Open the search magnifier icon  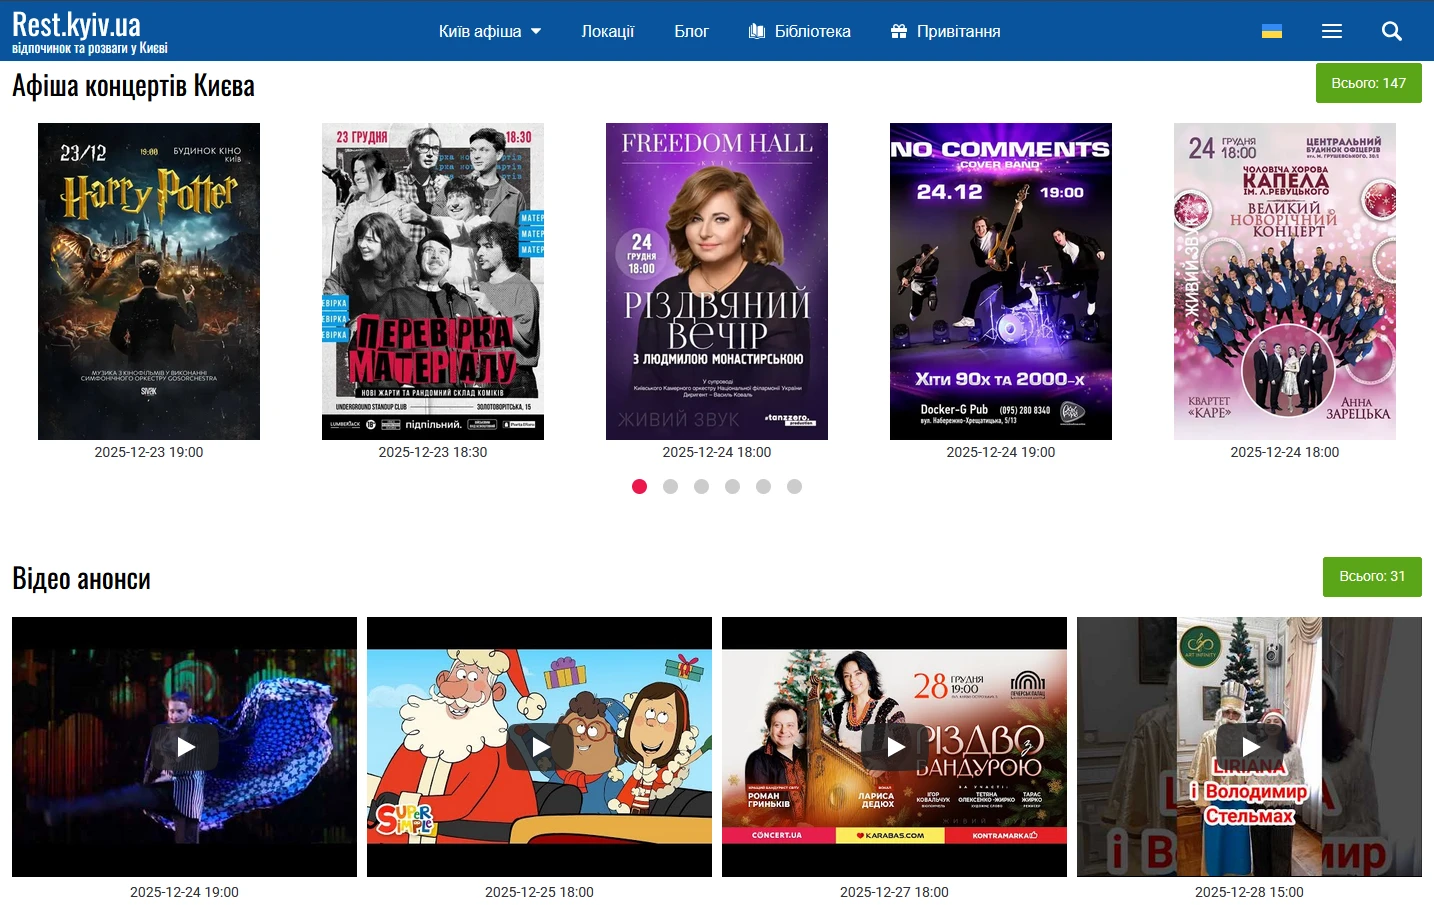pos(1391,31)
